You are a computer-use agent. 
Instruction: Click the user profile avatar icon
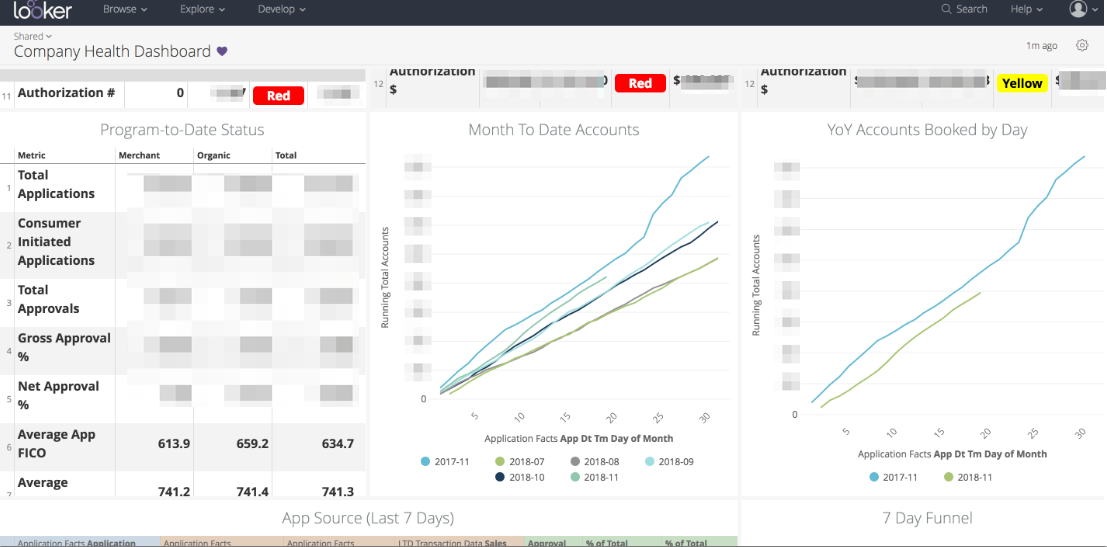1078,9
